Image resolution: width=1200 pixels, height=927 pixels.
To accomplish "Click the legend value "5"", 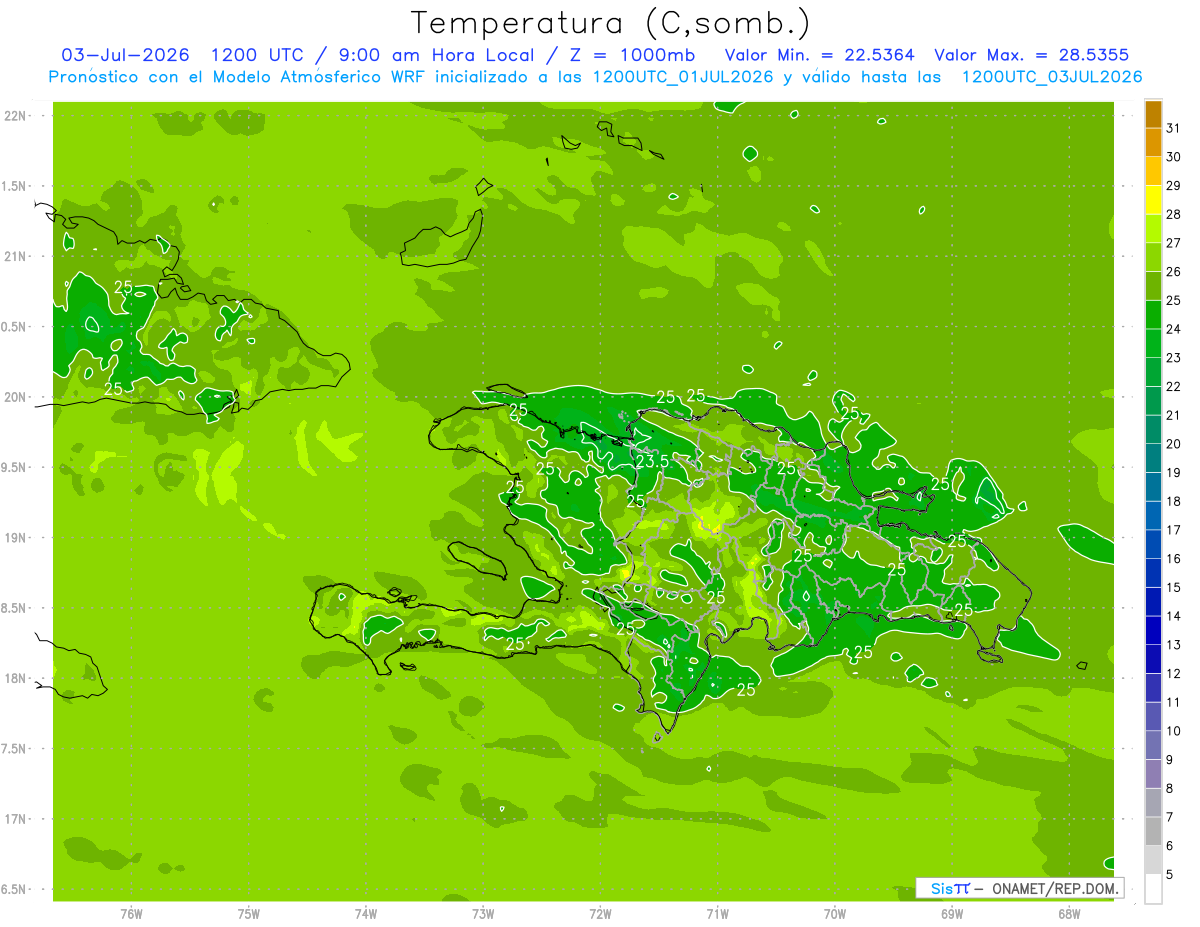I will (x=1170, y=875).
